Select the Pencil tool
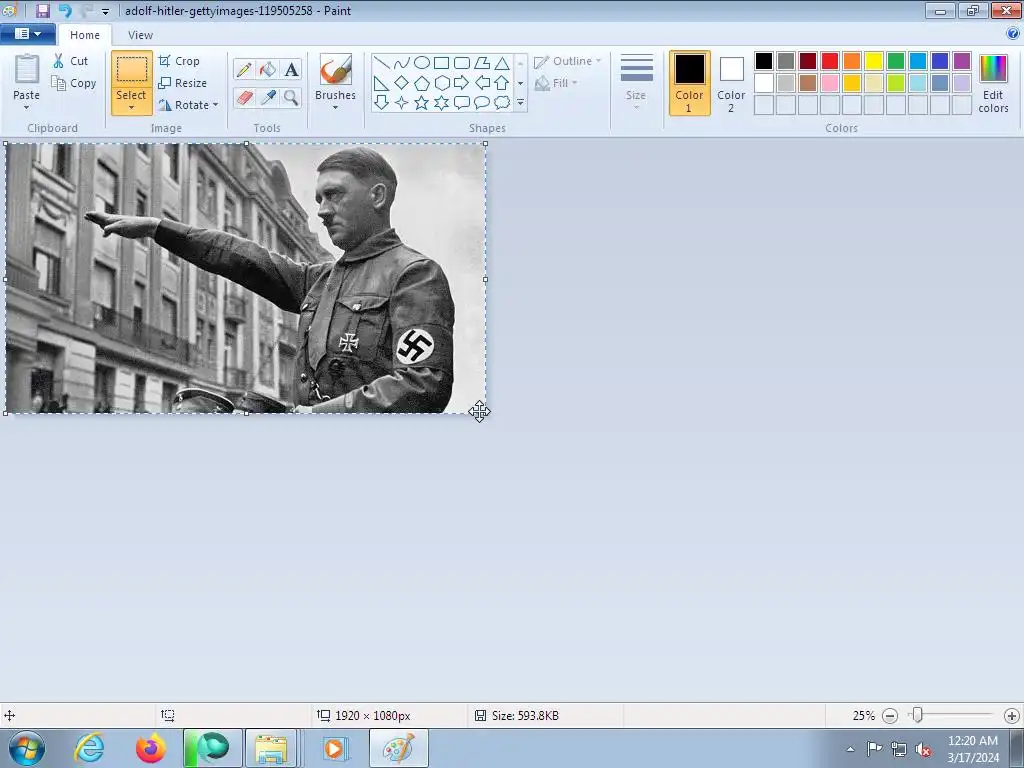The height and width of the screenshot is (768, 1024). tap(244, 69)
